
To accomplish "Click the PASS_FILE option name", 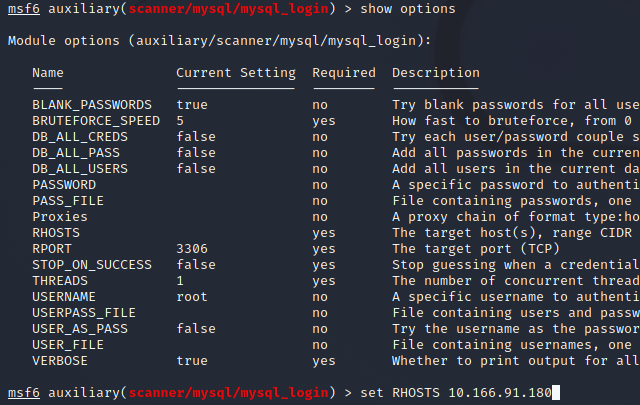I will 68,200.
